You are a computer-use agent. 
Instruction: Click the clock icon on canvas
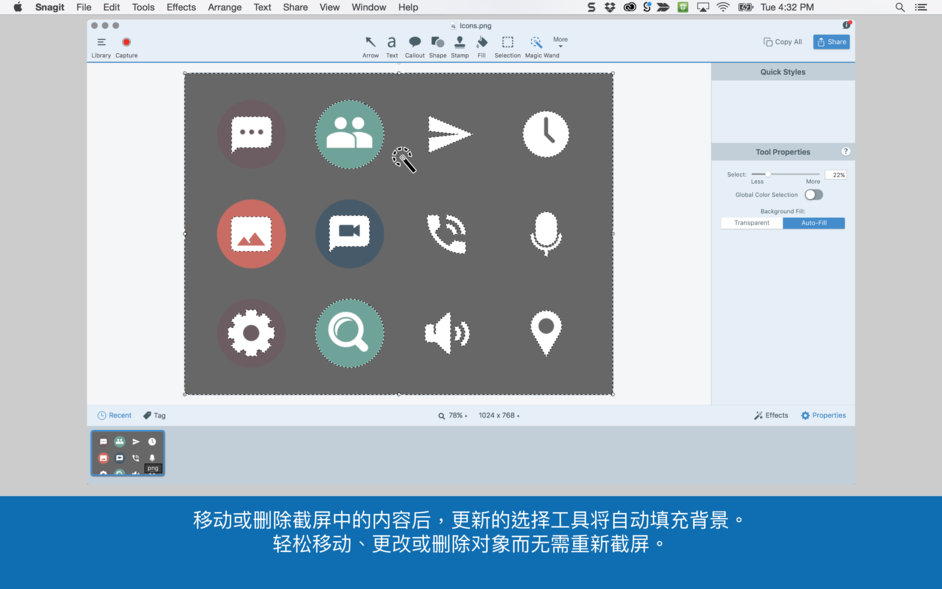tap(545, 134)
